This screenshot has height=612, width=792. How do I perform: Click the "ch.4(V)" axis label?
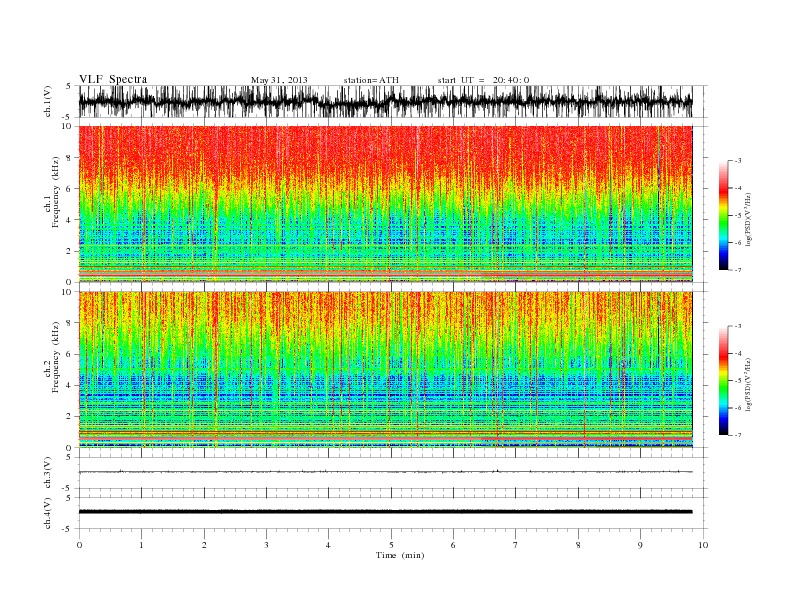coord(47,513)
